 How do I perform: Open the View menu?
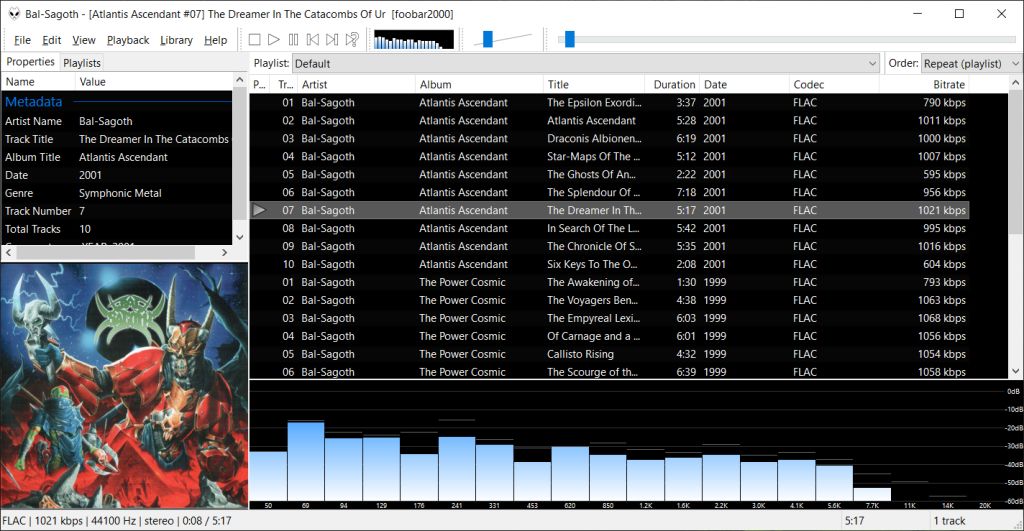tap(84, 40)
